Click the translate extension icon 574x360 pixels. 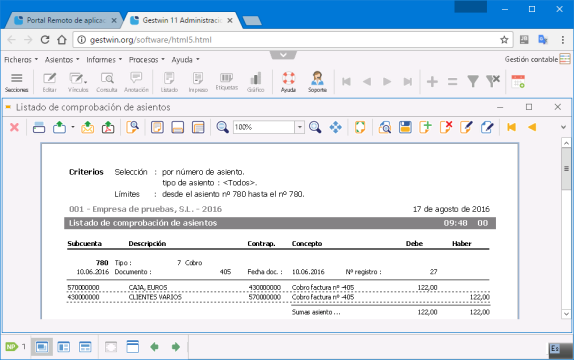point(543,40)
